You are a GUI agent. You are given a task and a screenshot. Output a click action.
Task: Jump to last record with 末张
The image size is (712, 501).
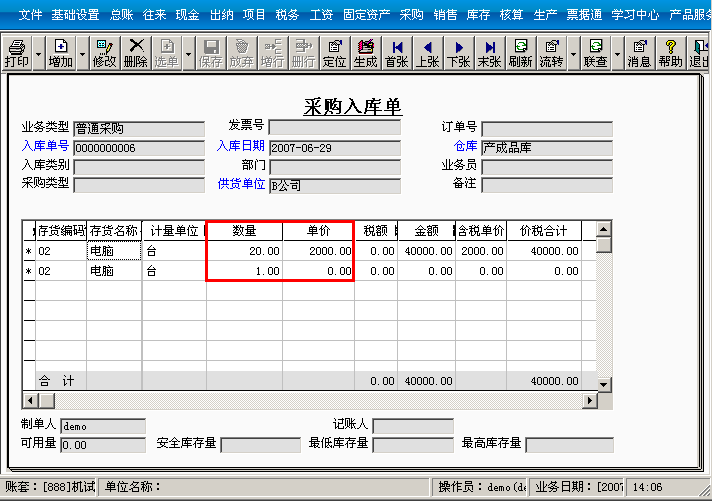(489, 54)
